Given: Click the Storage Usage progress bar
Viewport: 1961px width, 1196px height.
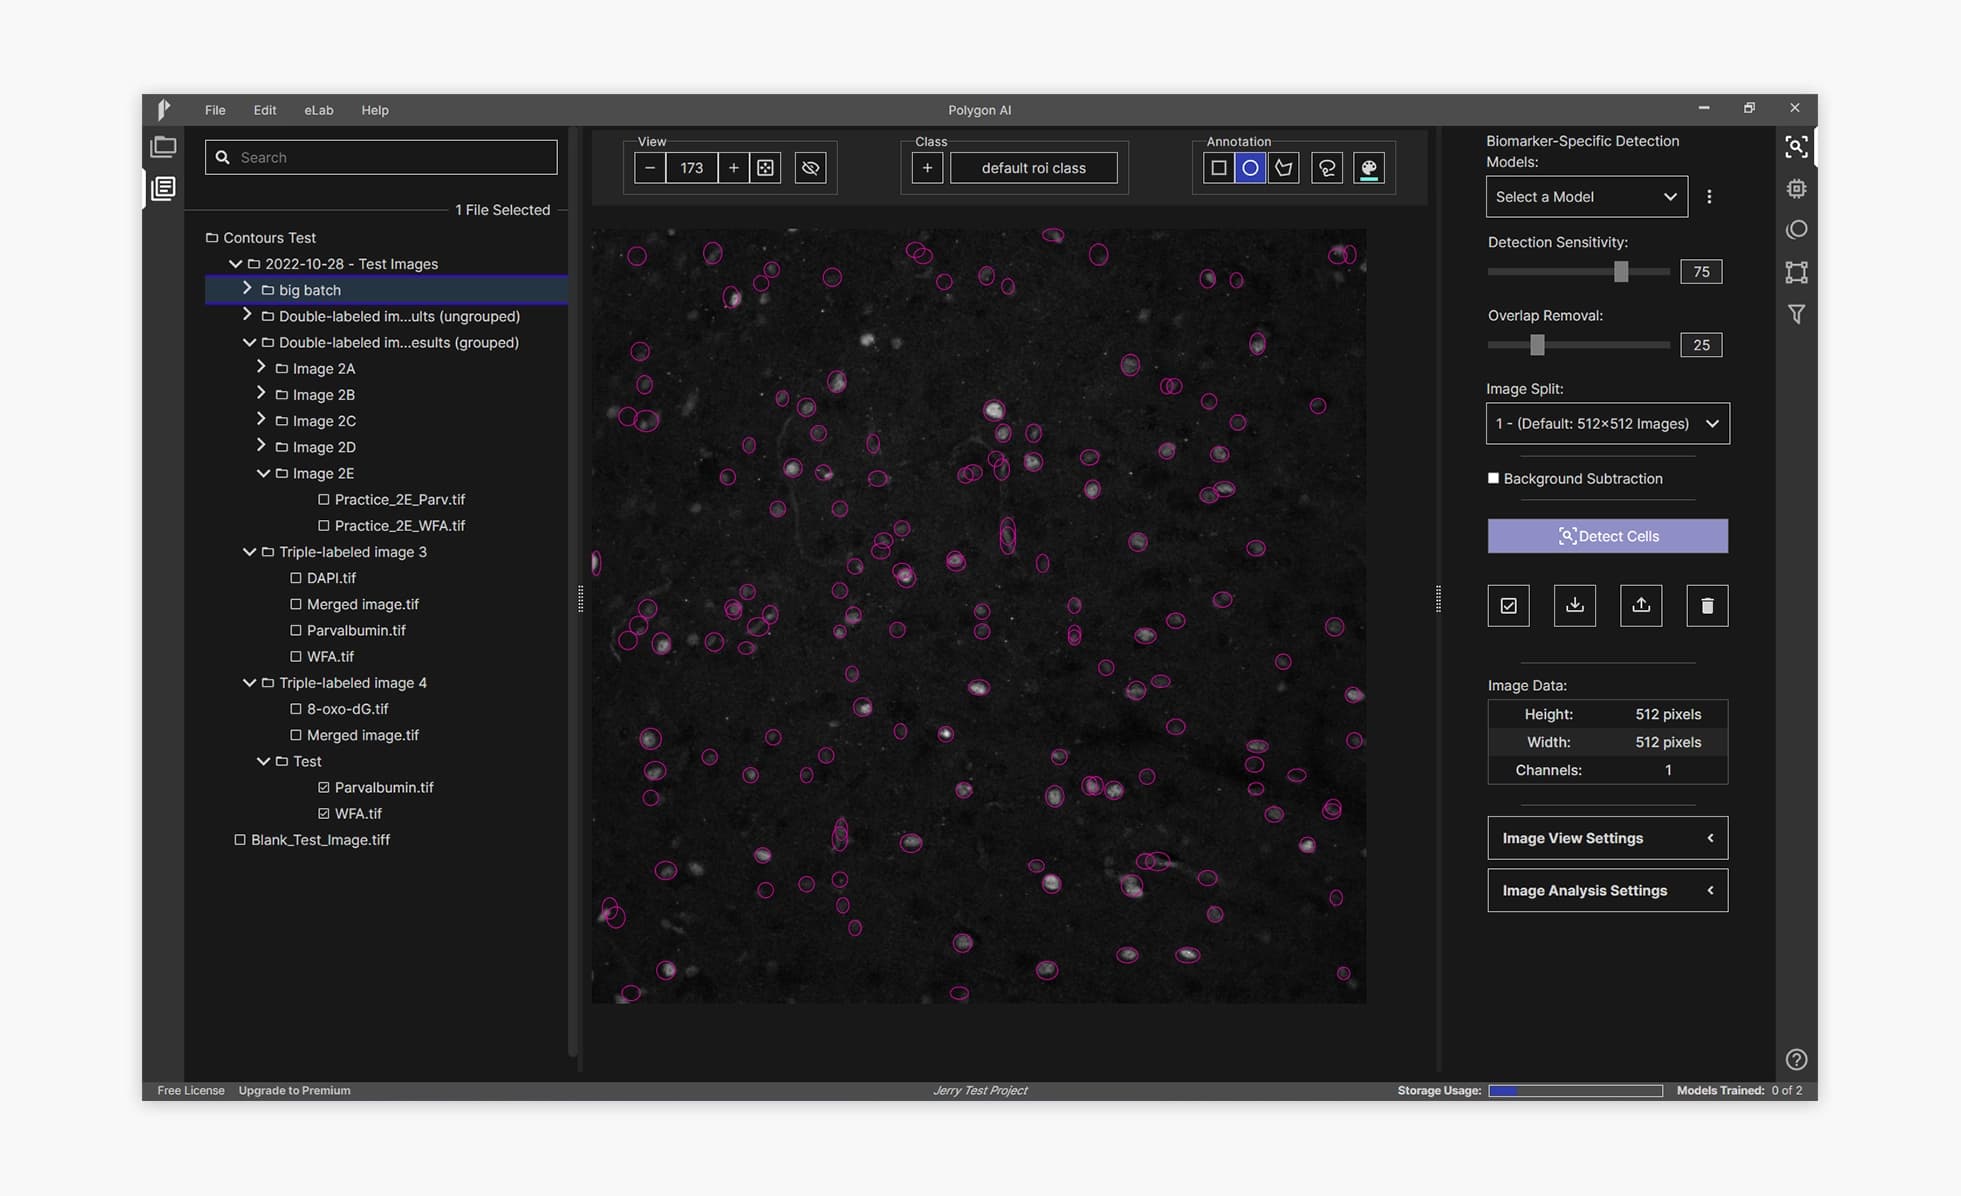Looking at the screenshot, I should pos(1575,1091).
